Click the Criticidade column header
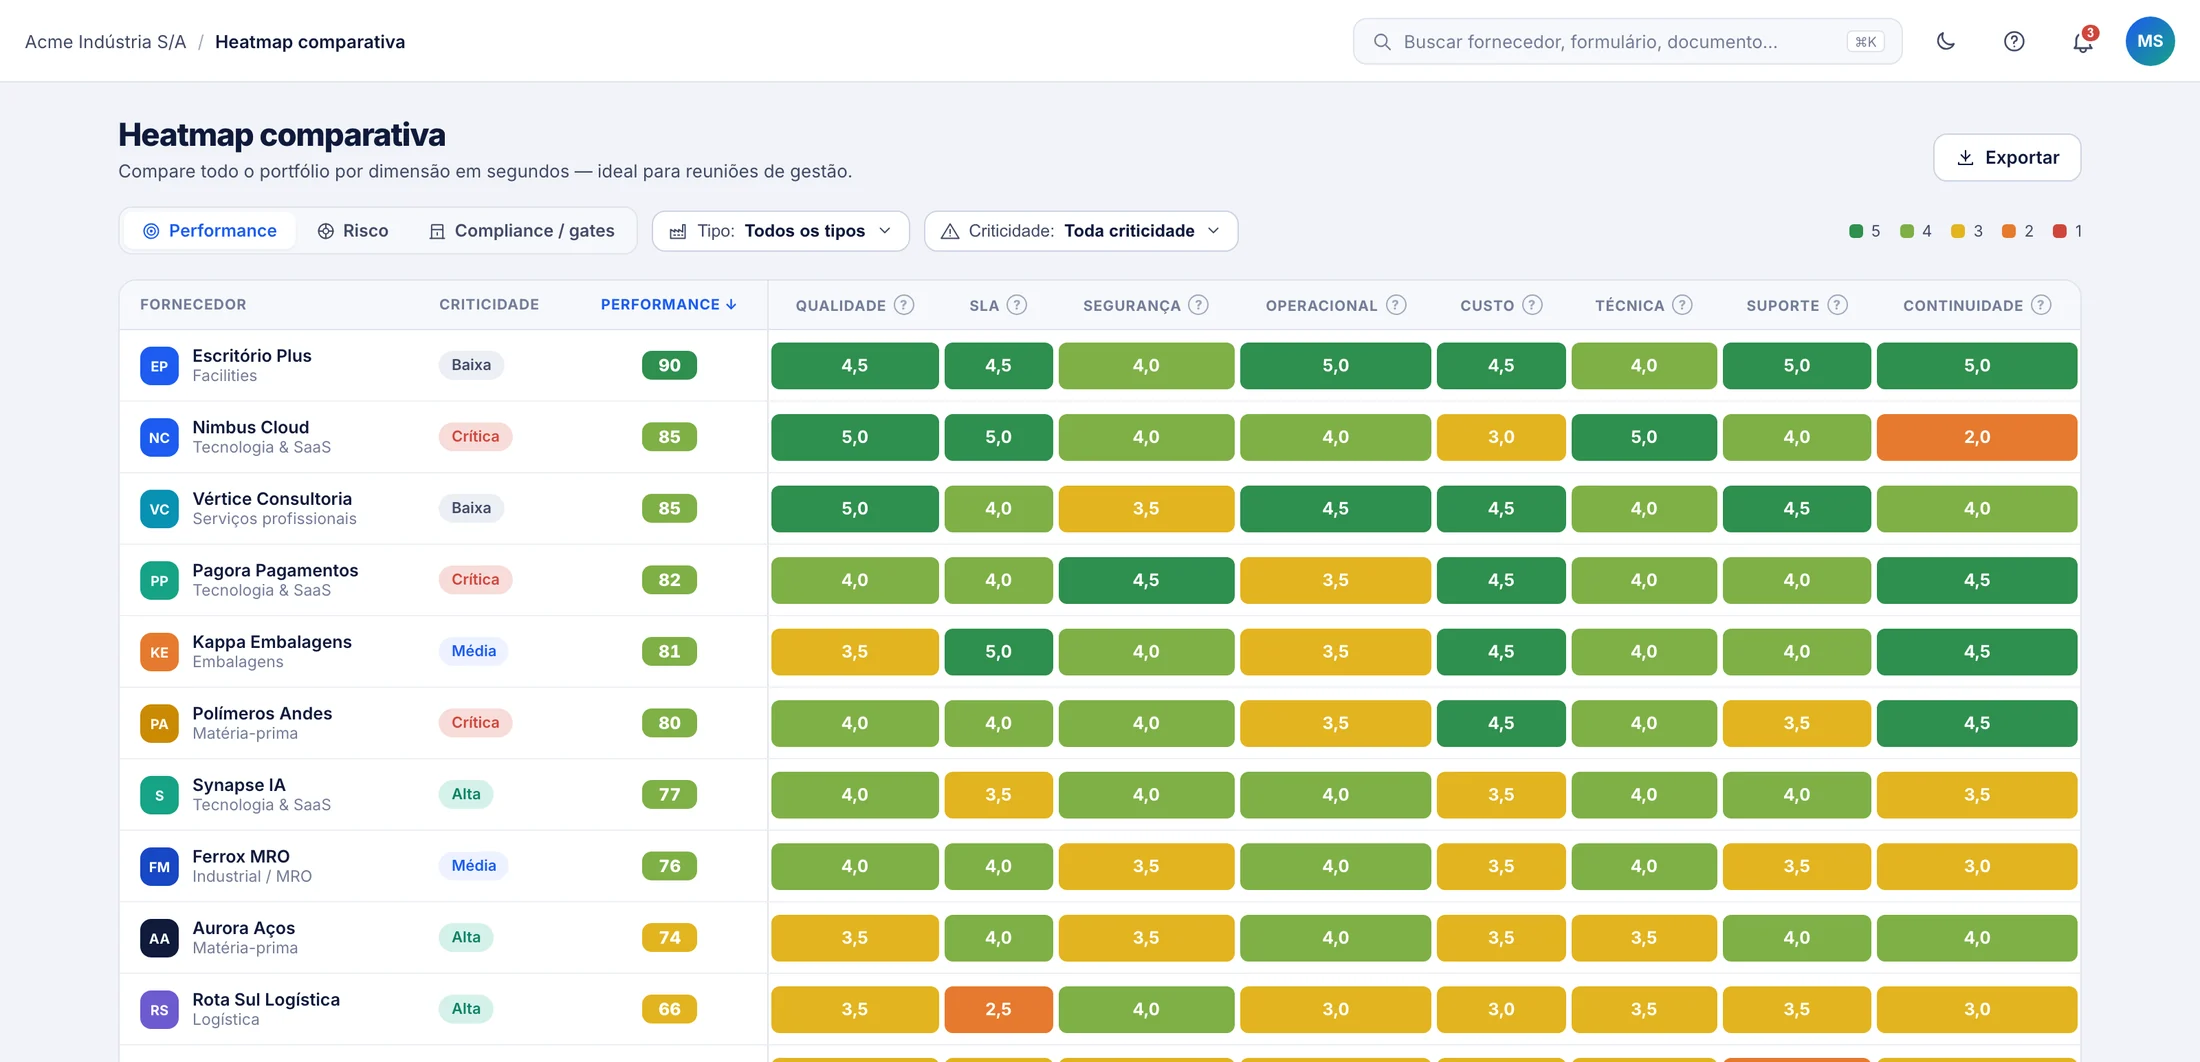 tap(489, 304)
